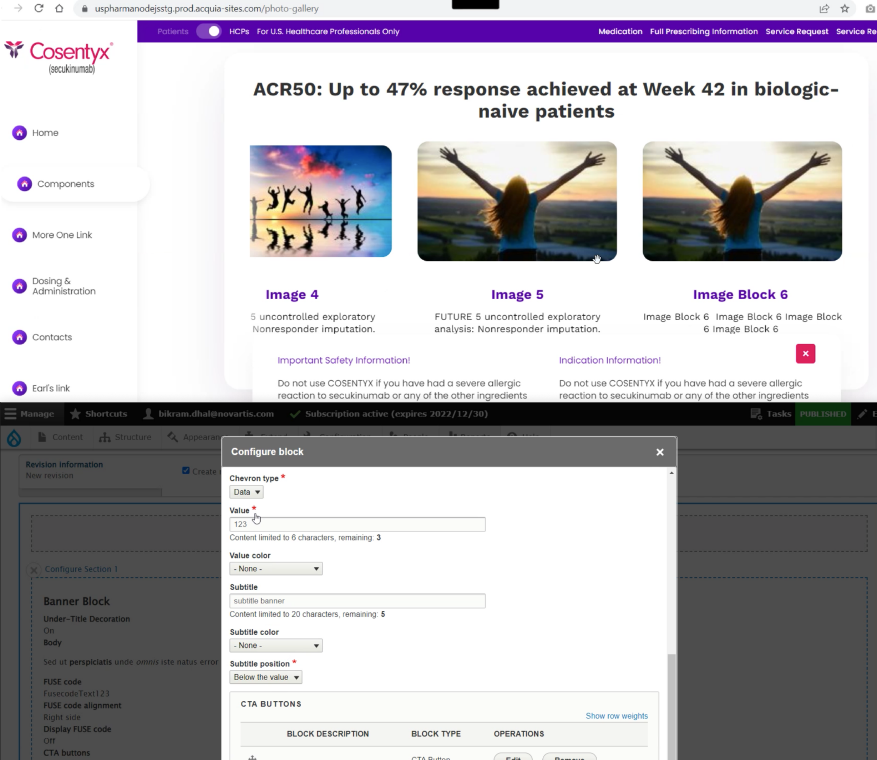Open Service Request in top navigation
Image resolution: width=877 pixels, height=760 pixels.
tap(796, 31)
